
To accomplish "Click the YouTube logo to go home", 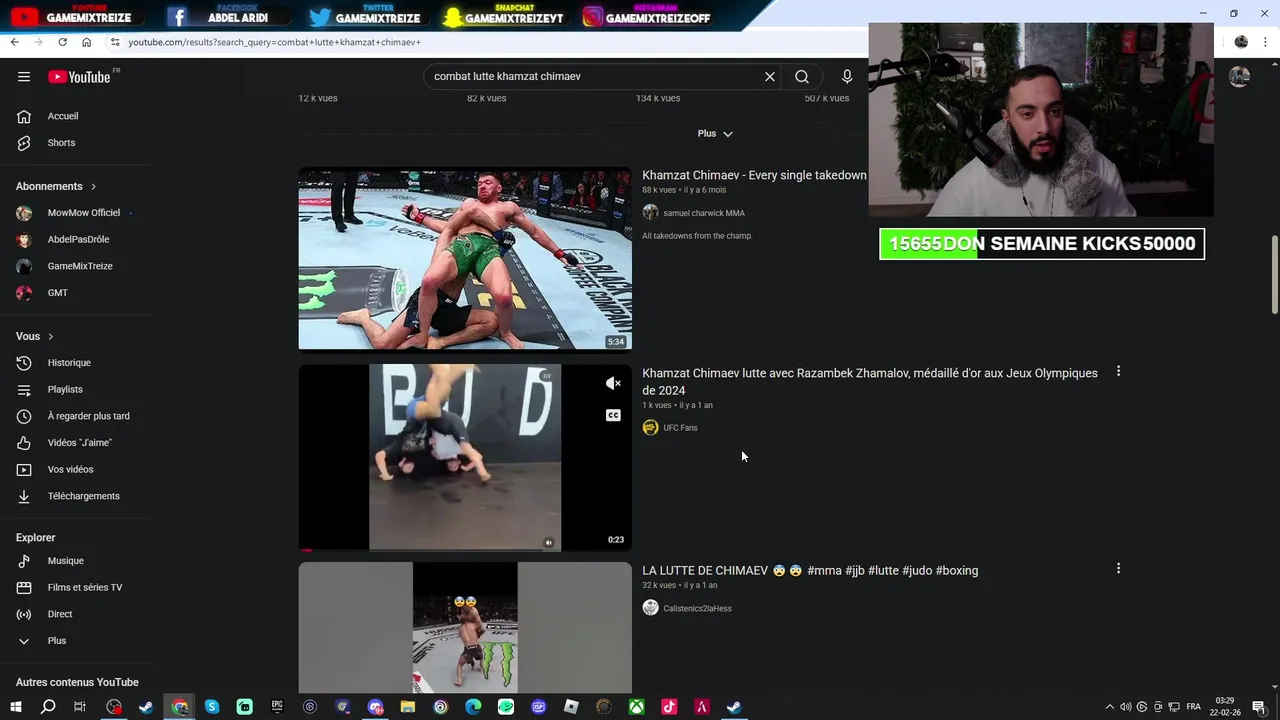I will click(x=79, y=77).
